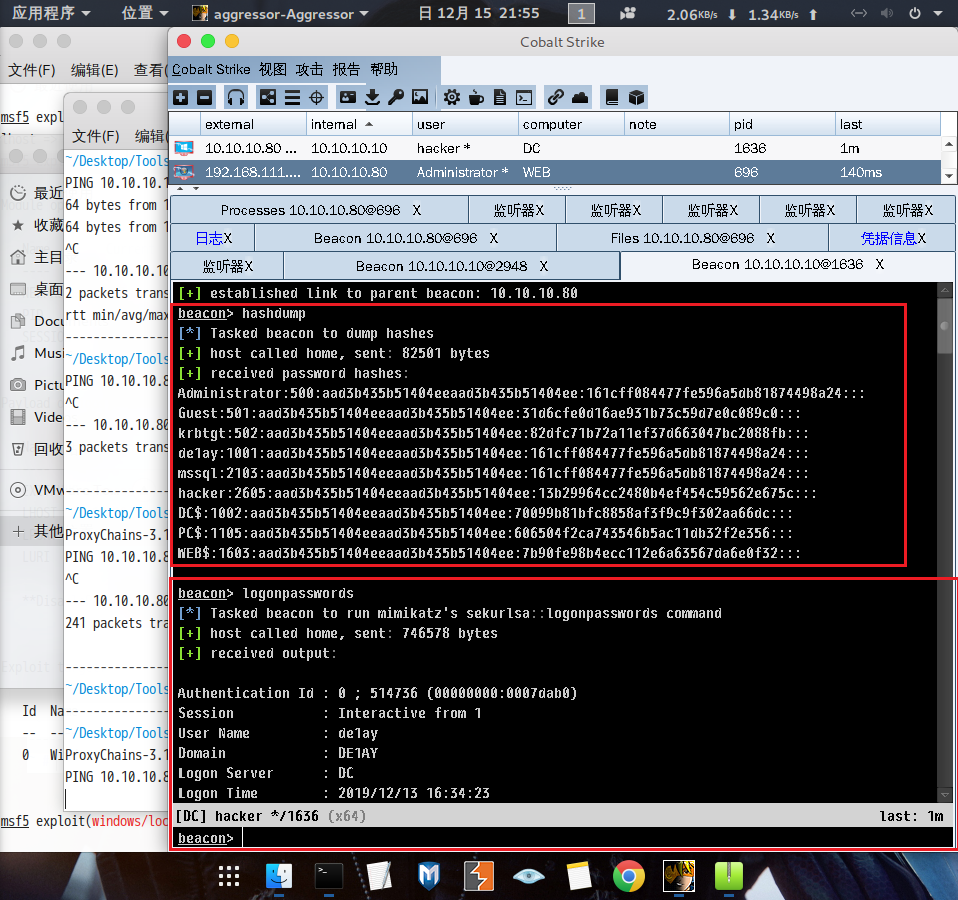Image resolution: width=958 pixels, height=900 pixels.
Task: Select the DC beacon row 10.10.10.10
Action: (x=555, y=148)
